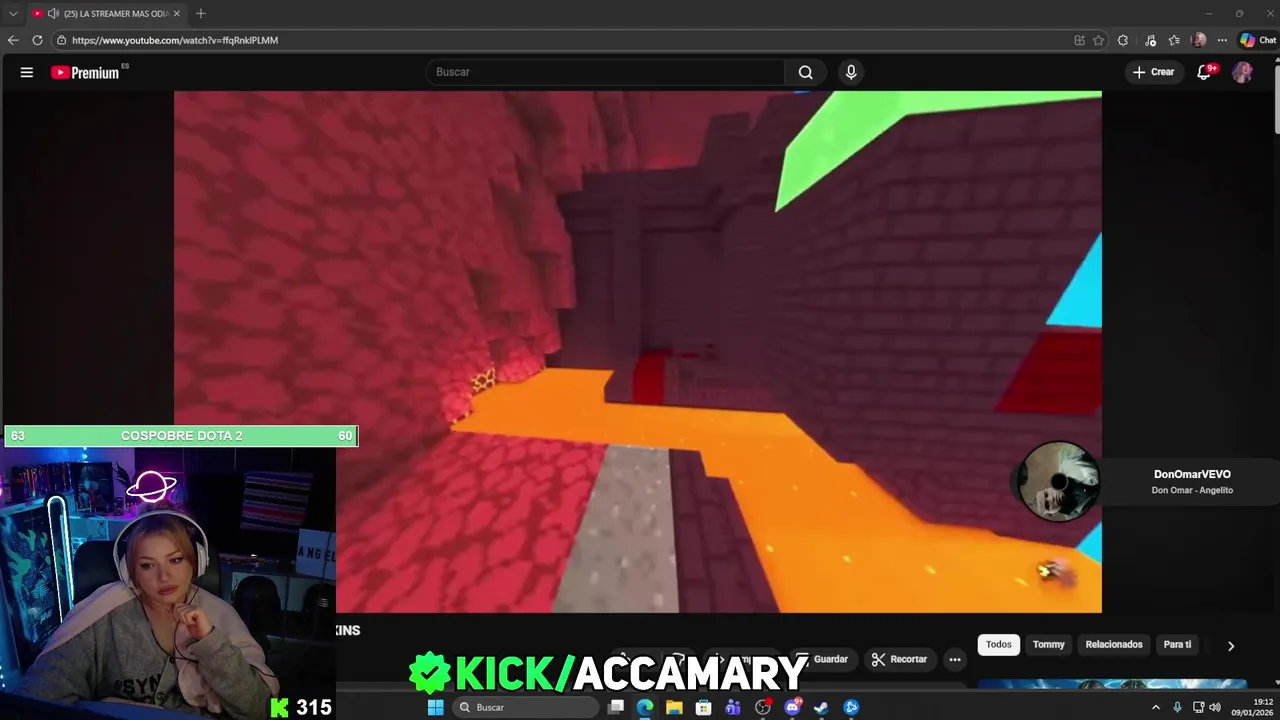Select the address bar URL

175,40
